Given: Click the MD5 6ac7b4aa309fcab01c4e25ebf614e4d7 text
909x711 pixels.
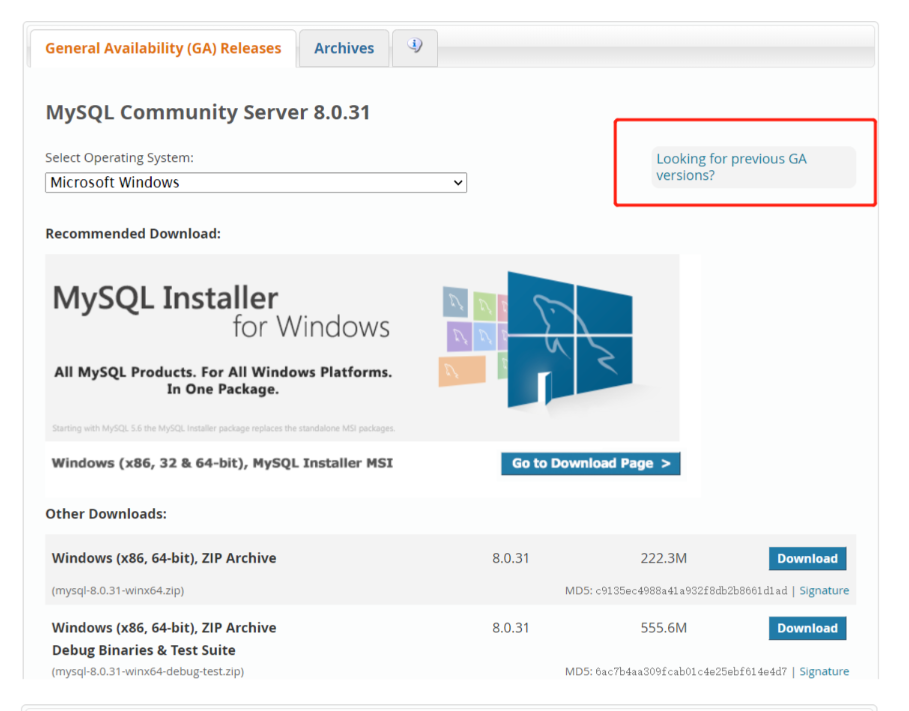Looking at the screenshot, I should click(x=676, y=671).
